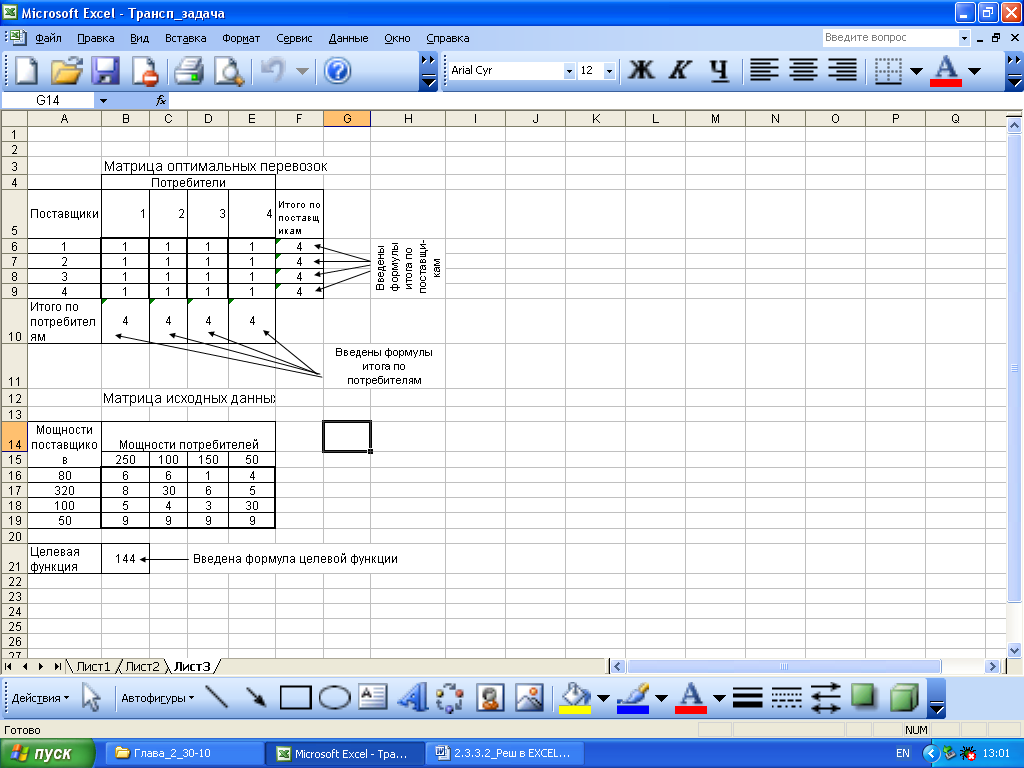Insert a text box
This screenshot has height=768, width=1024.
(373, 697)
